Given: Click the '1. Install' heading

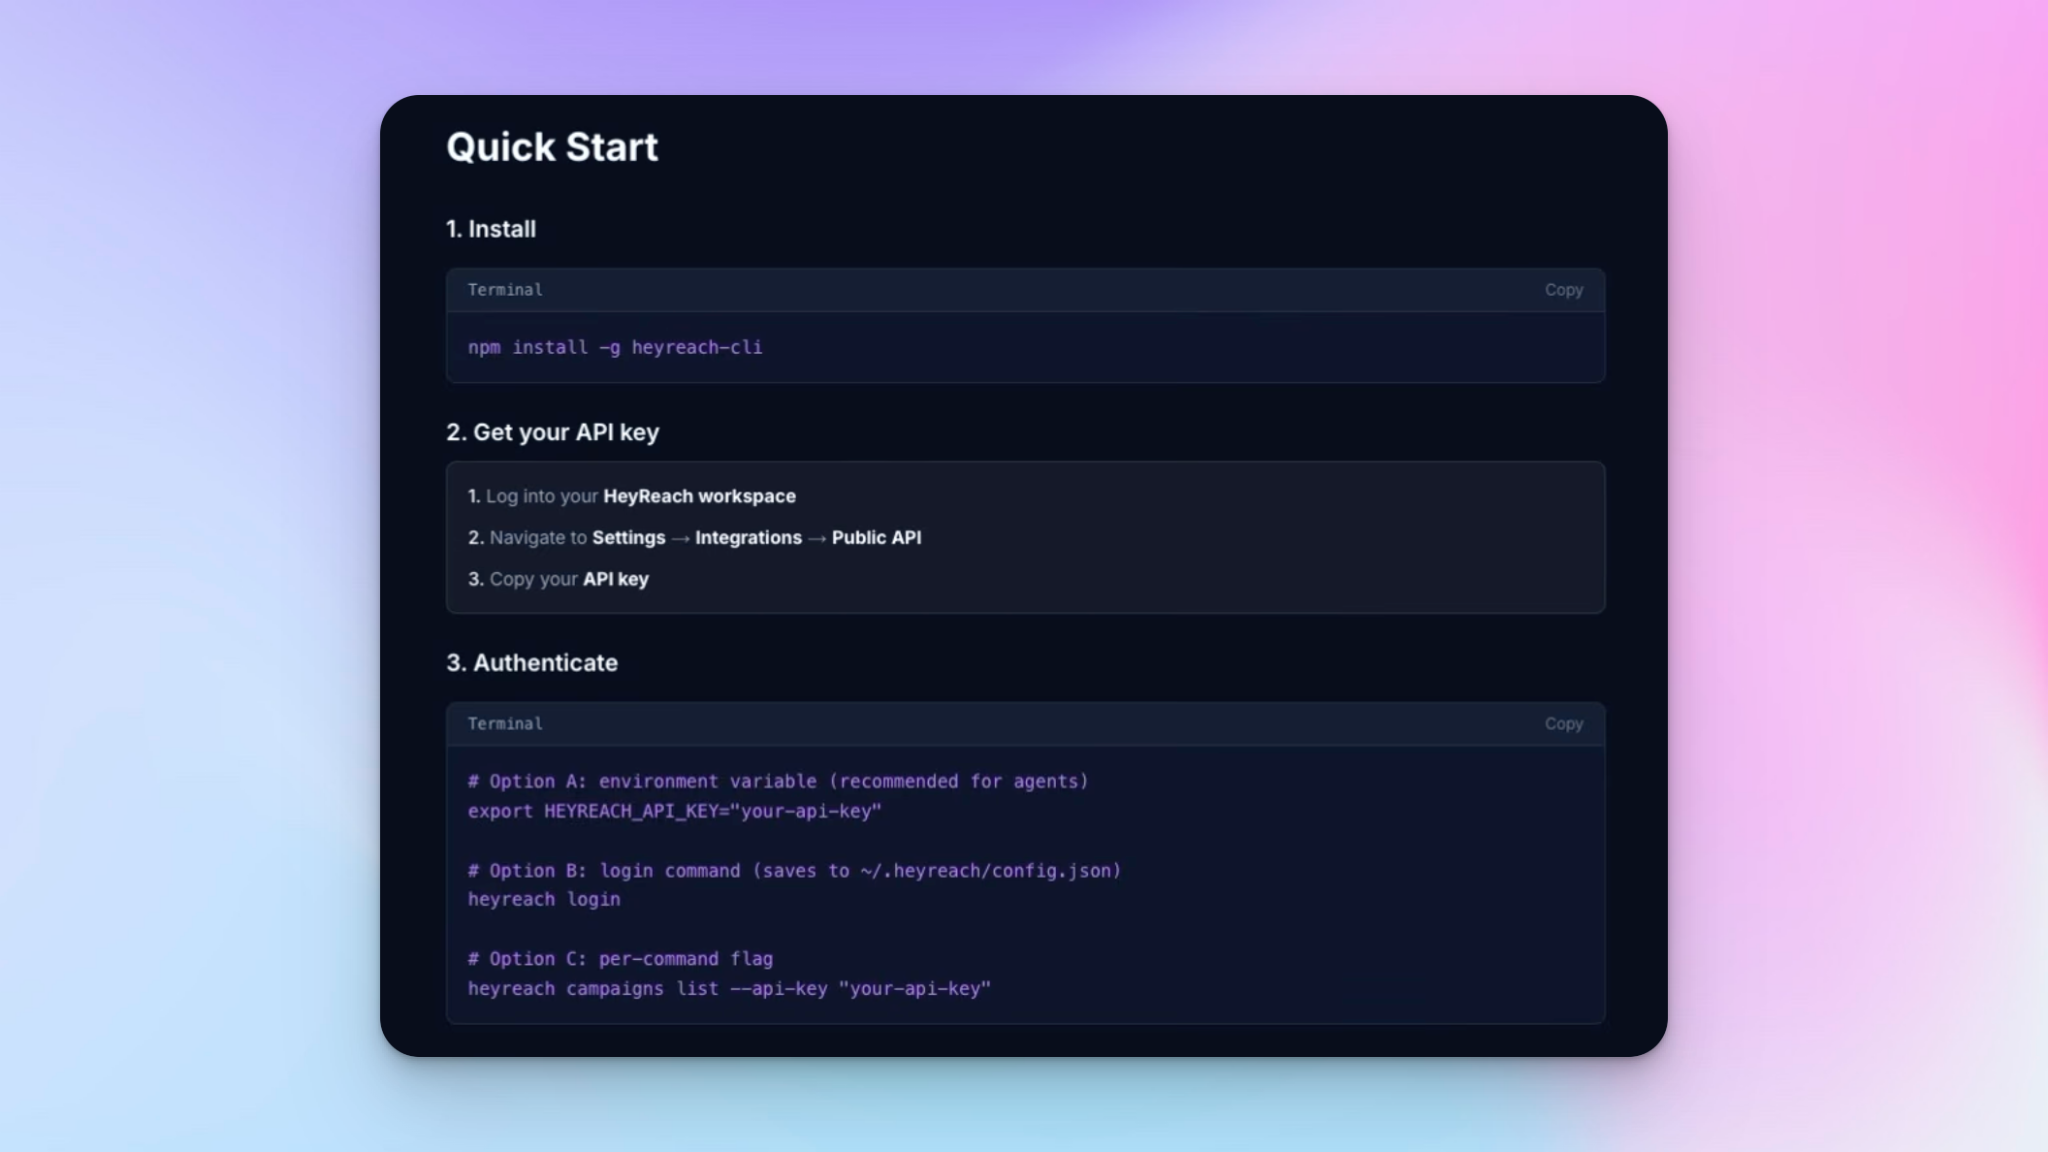Looking at the screenshot, I should 491,229.
